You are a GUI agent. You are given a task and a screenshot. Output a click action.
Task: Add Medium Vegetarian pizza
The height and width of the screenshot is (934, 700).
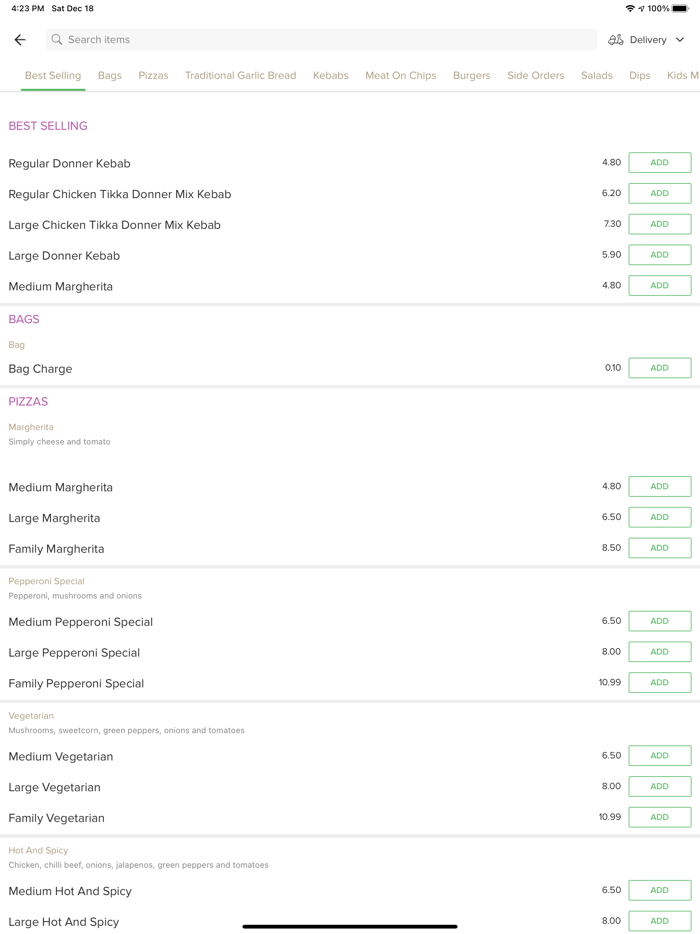pyautogui.click(x=659, y=756)
